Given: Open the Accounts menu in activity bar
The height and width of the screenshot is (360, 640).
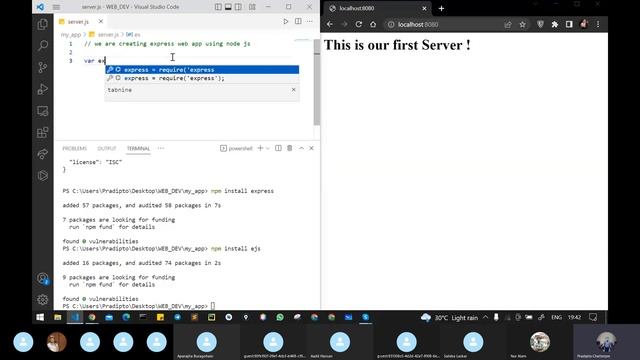Looking at the screenshot, I should coord(42,278).
